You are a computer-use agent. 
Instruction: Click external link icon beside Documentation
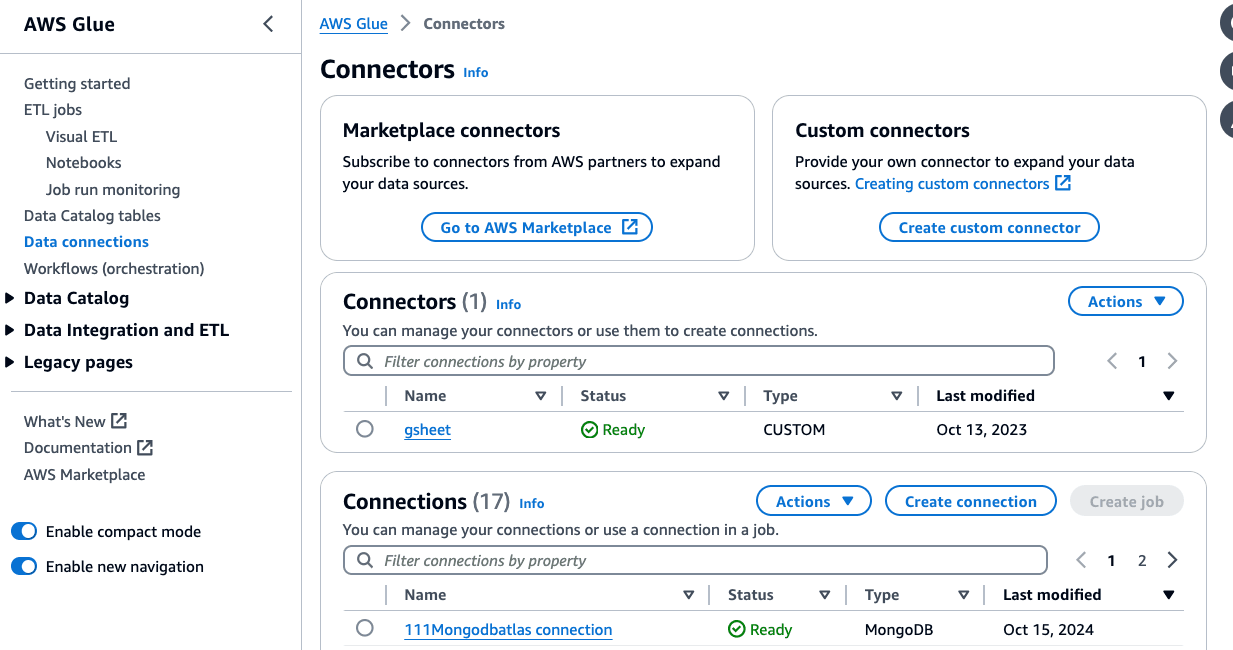145,447
